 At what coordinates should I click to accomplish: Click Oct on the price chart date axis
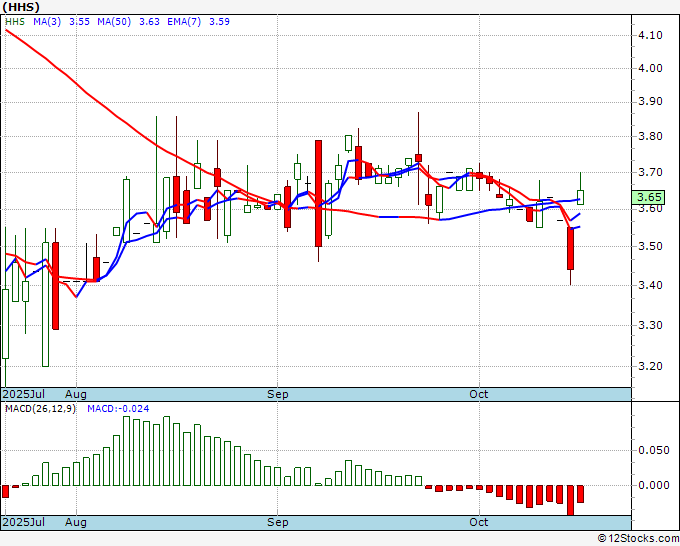[479, 394]
